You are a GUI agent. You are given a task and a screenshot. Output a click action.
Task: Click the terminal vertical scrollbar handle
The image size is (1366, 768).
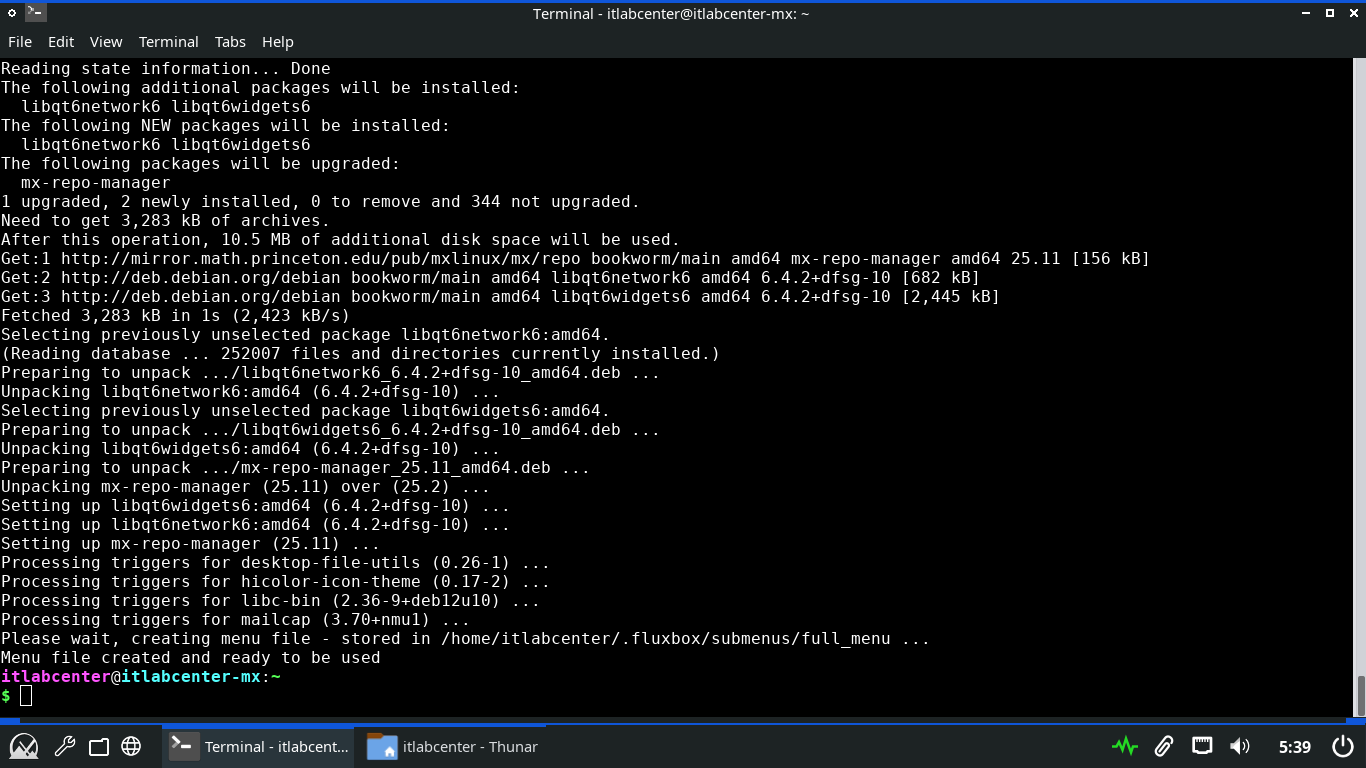pyautogui.click(x=1360, y=695)
